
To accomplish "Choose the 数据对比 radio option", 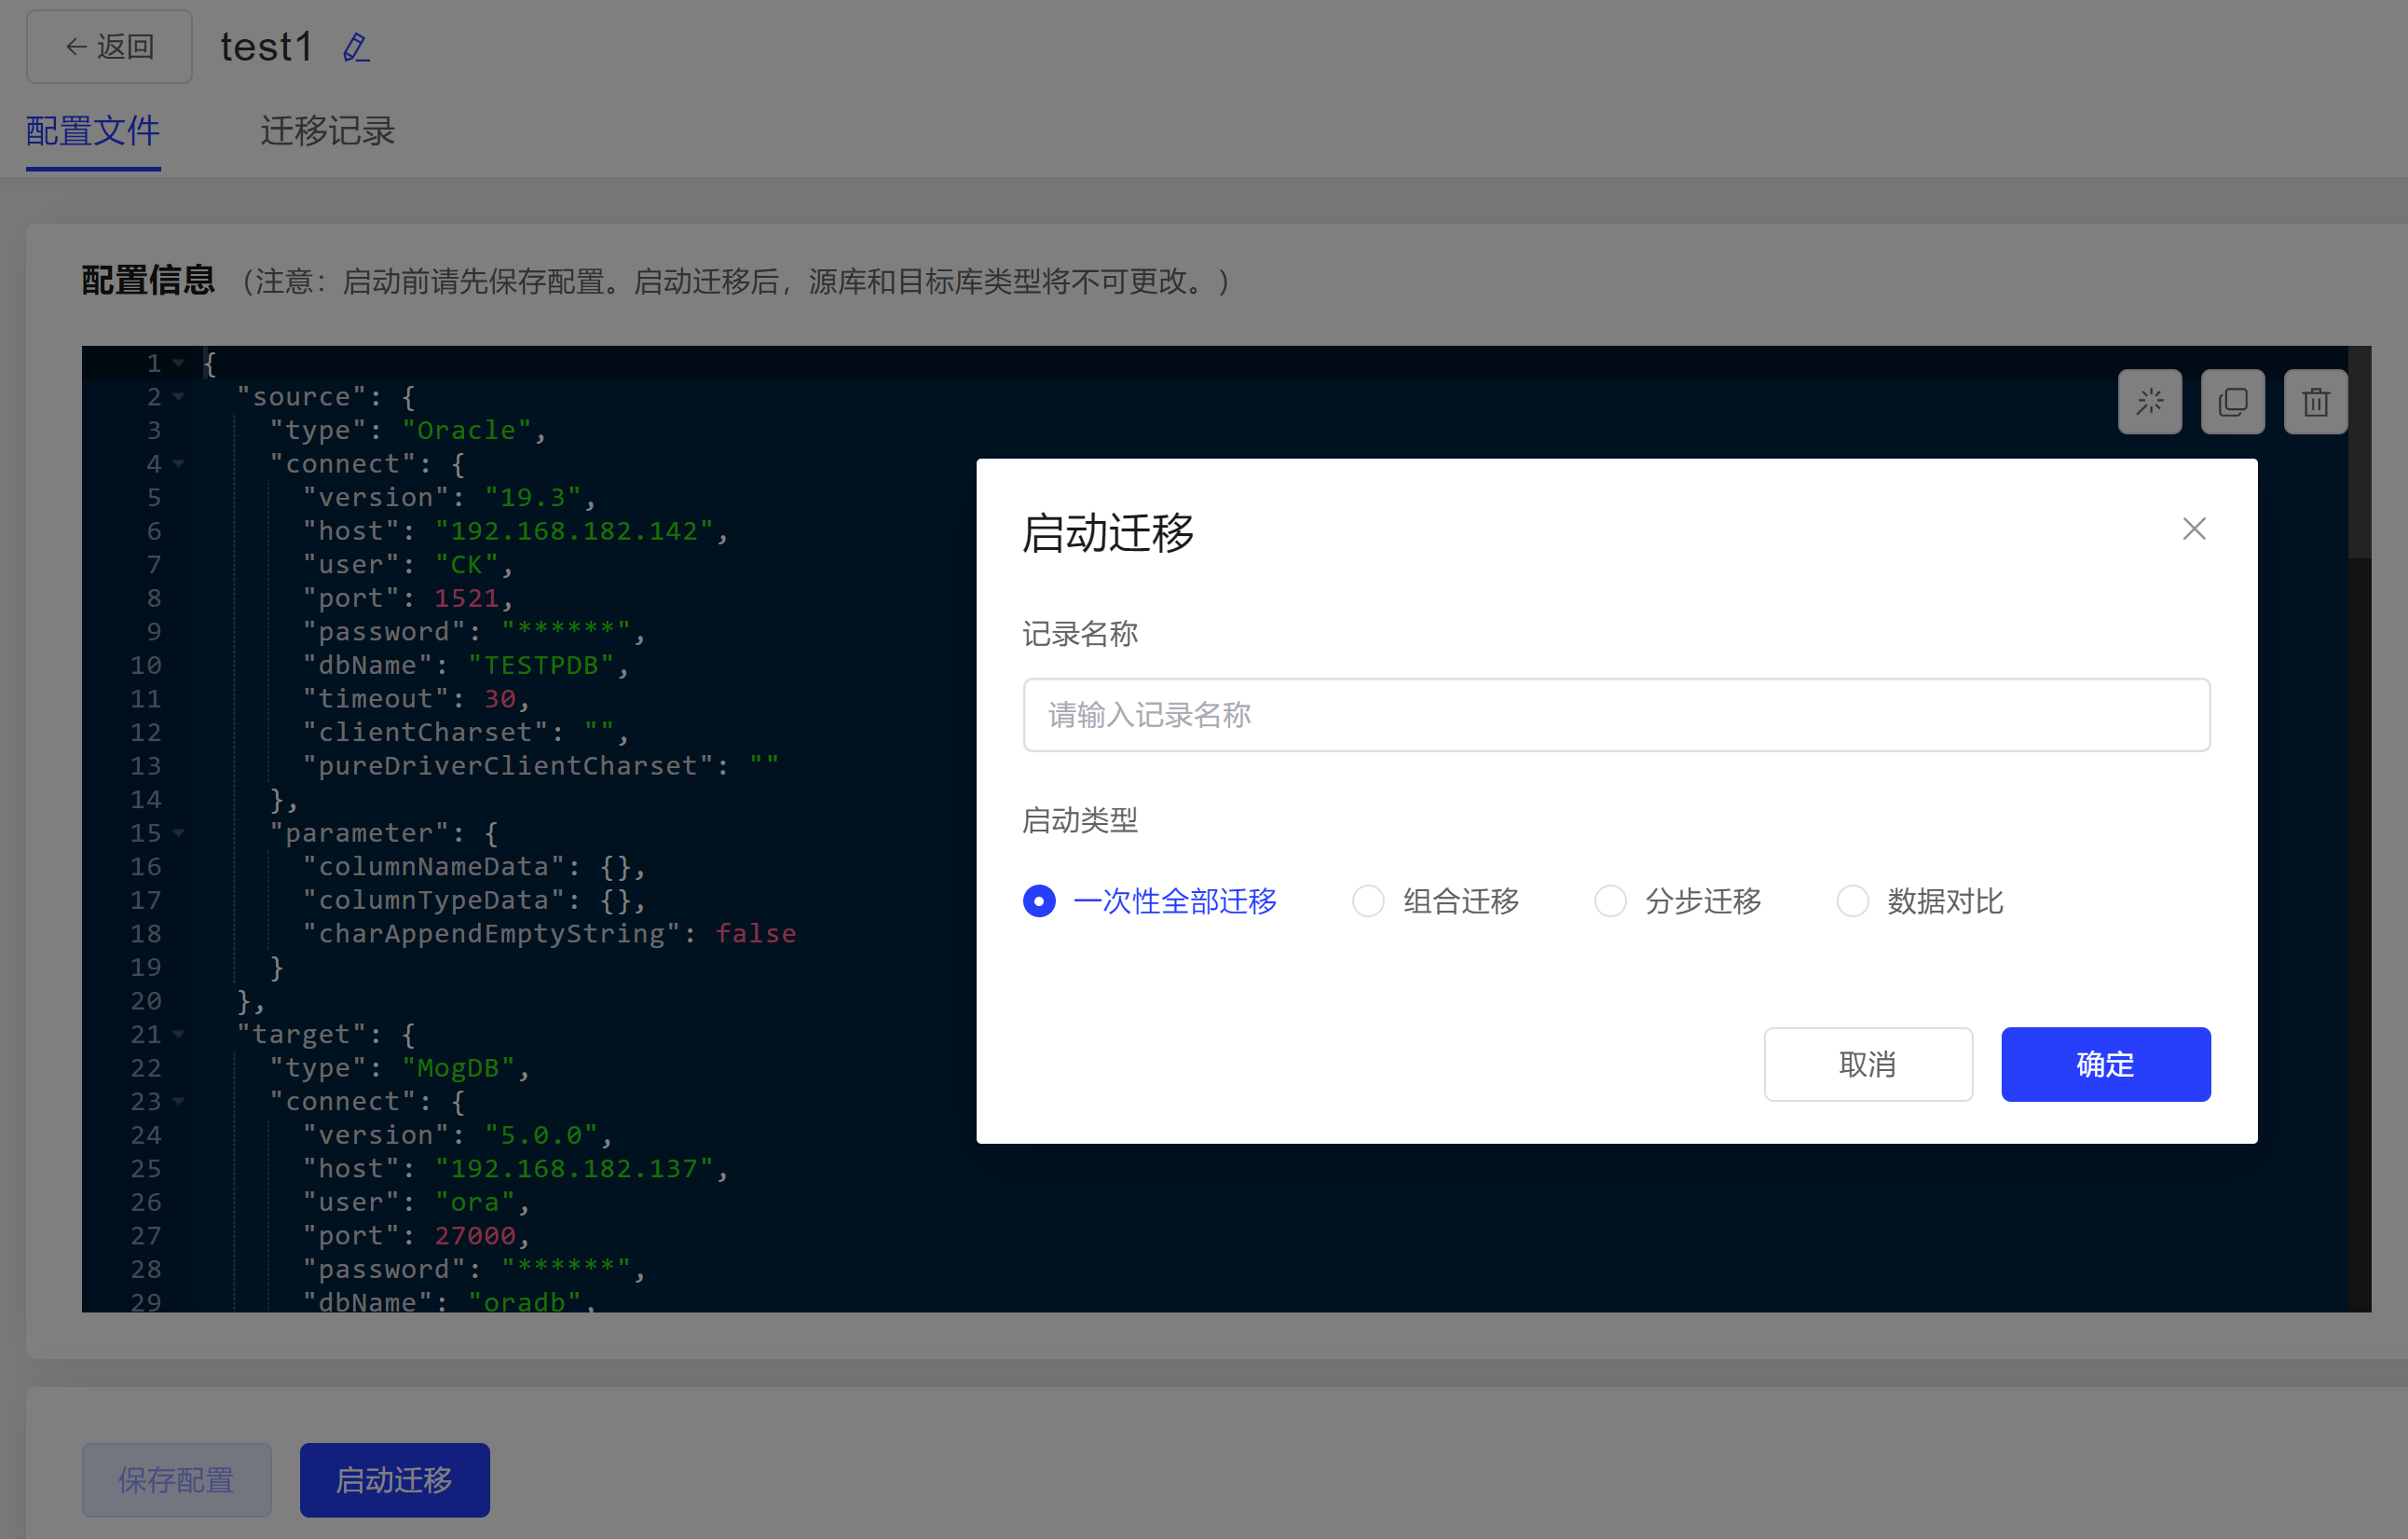I will pyautogui.click(x=1852, y=900).
